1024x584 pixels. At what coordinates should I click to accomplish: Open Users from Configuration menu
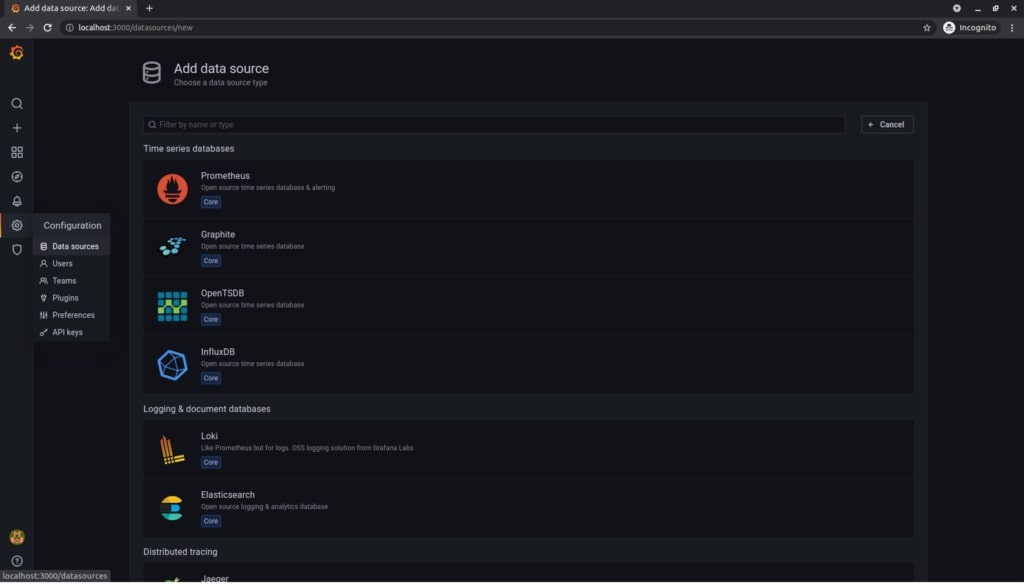62,264
